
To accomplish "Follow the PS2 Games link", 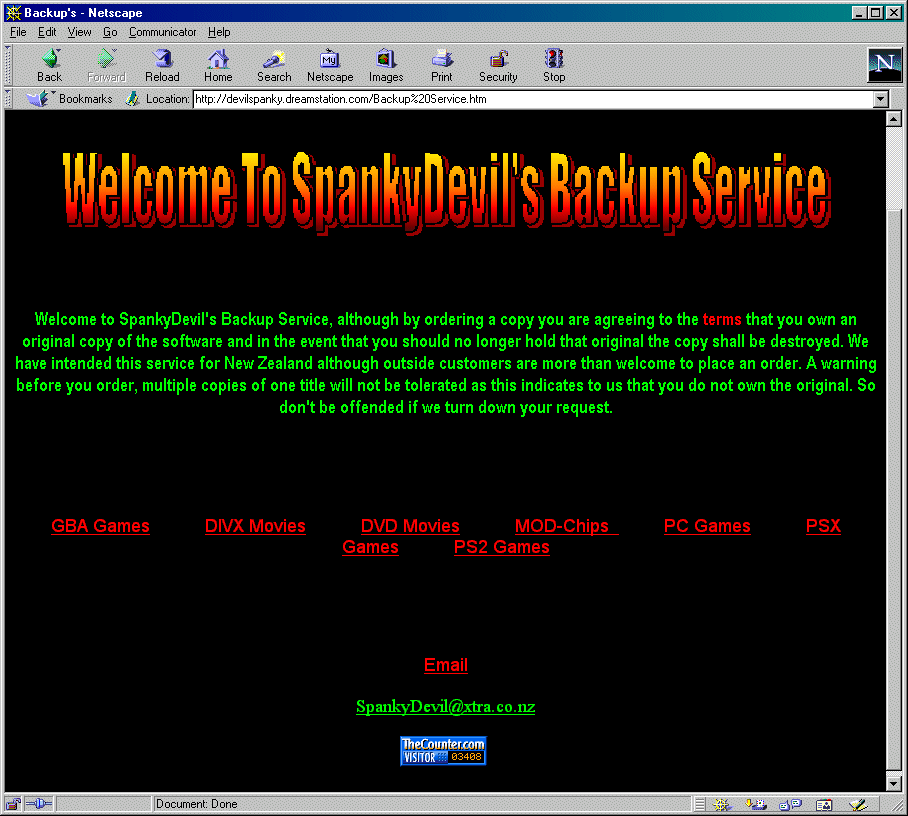I will (501, 547).
